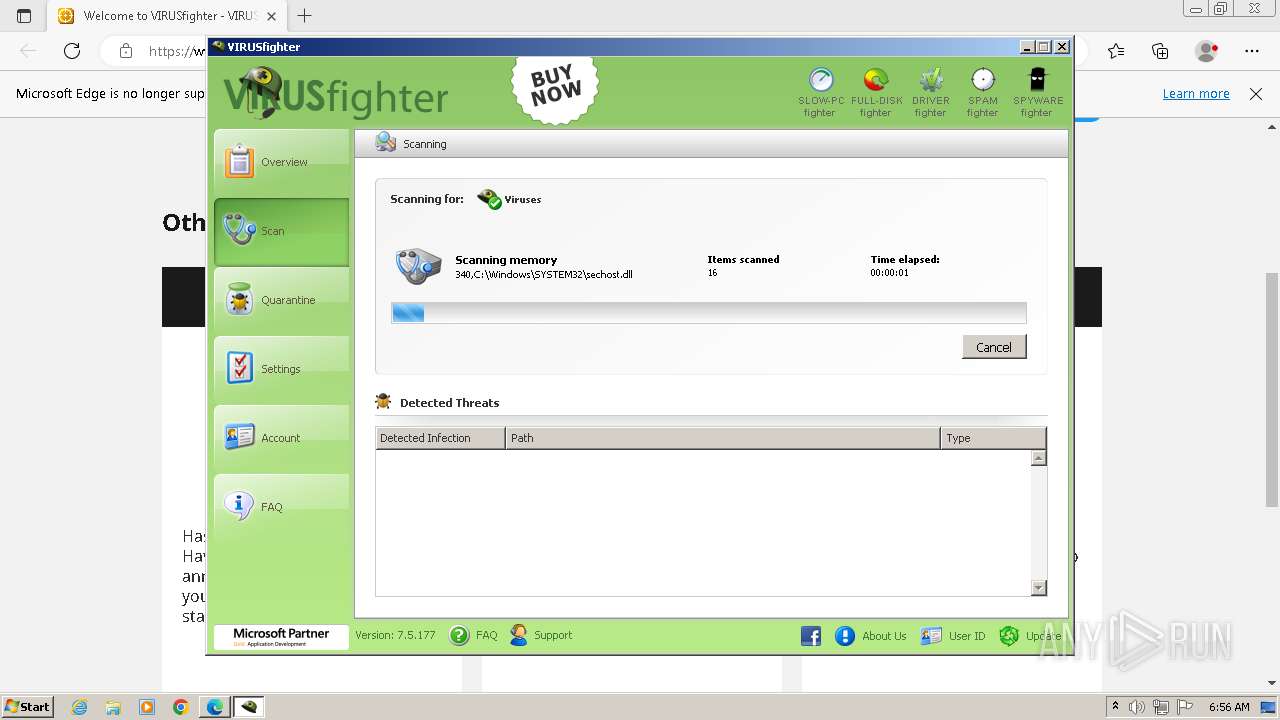Viewport: 1280px width, 720px height.
Task: Switch to Edge in taskbar
Action: [x=215, y=707]
